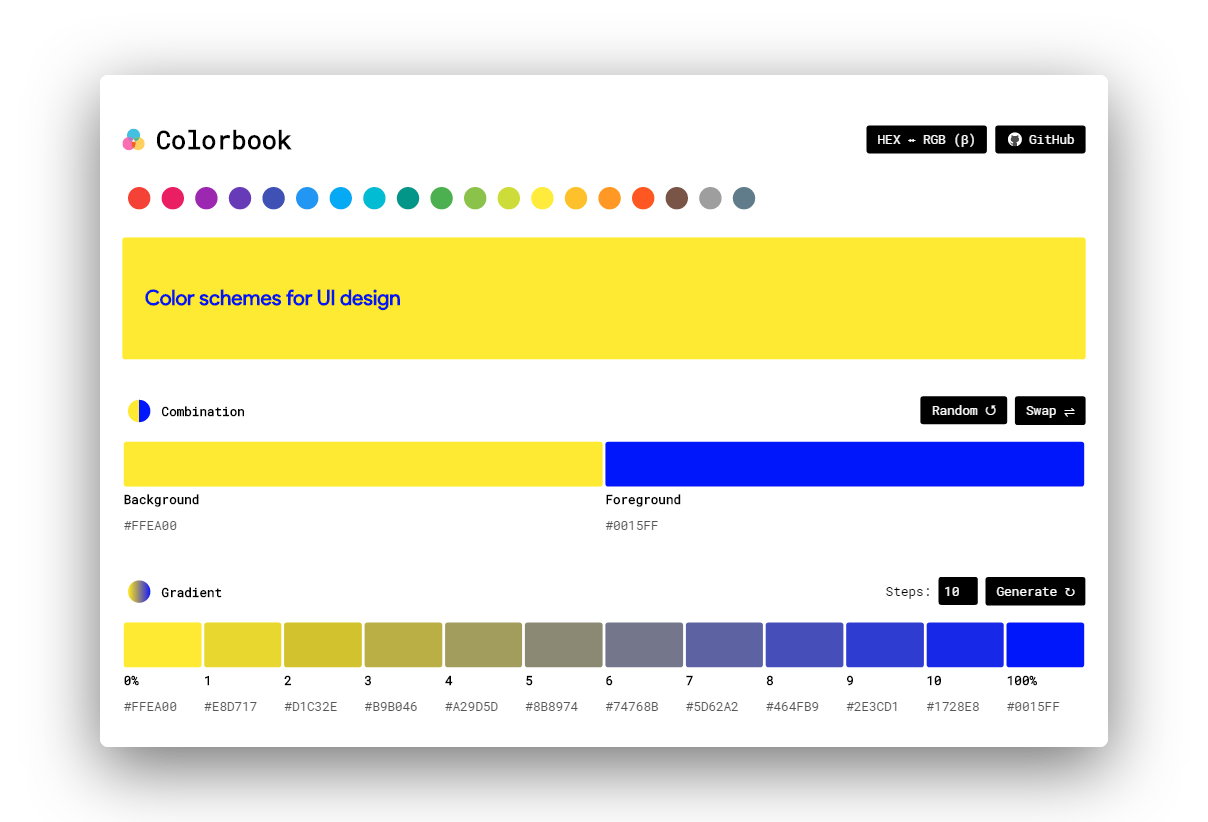Copy gradient hex #E8D717
The width and height of the screenshot is (1208, 822).
[231, 707]
